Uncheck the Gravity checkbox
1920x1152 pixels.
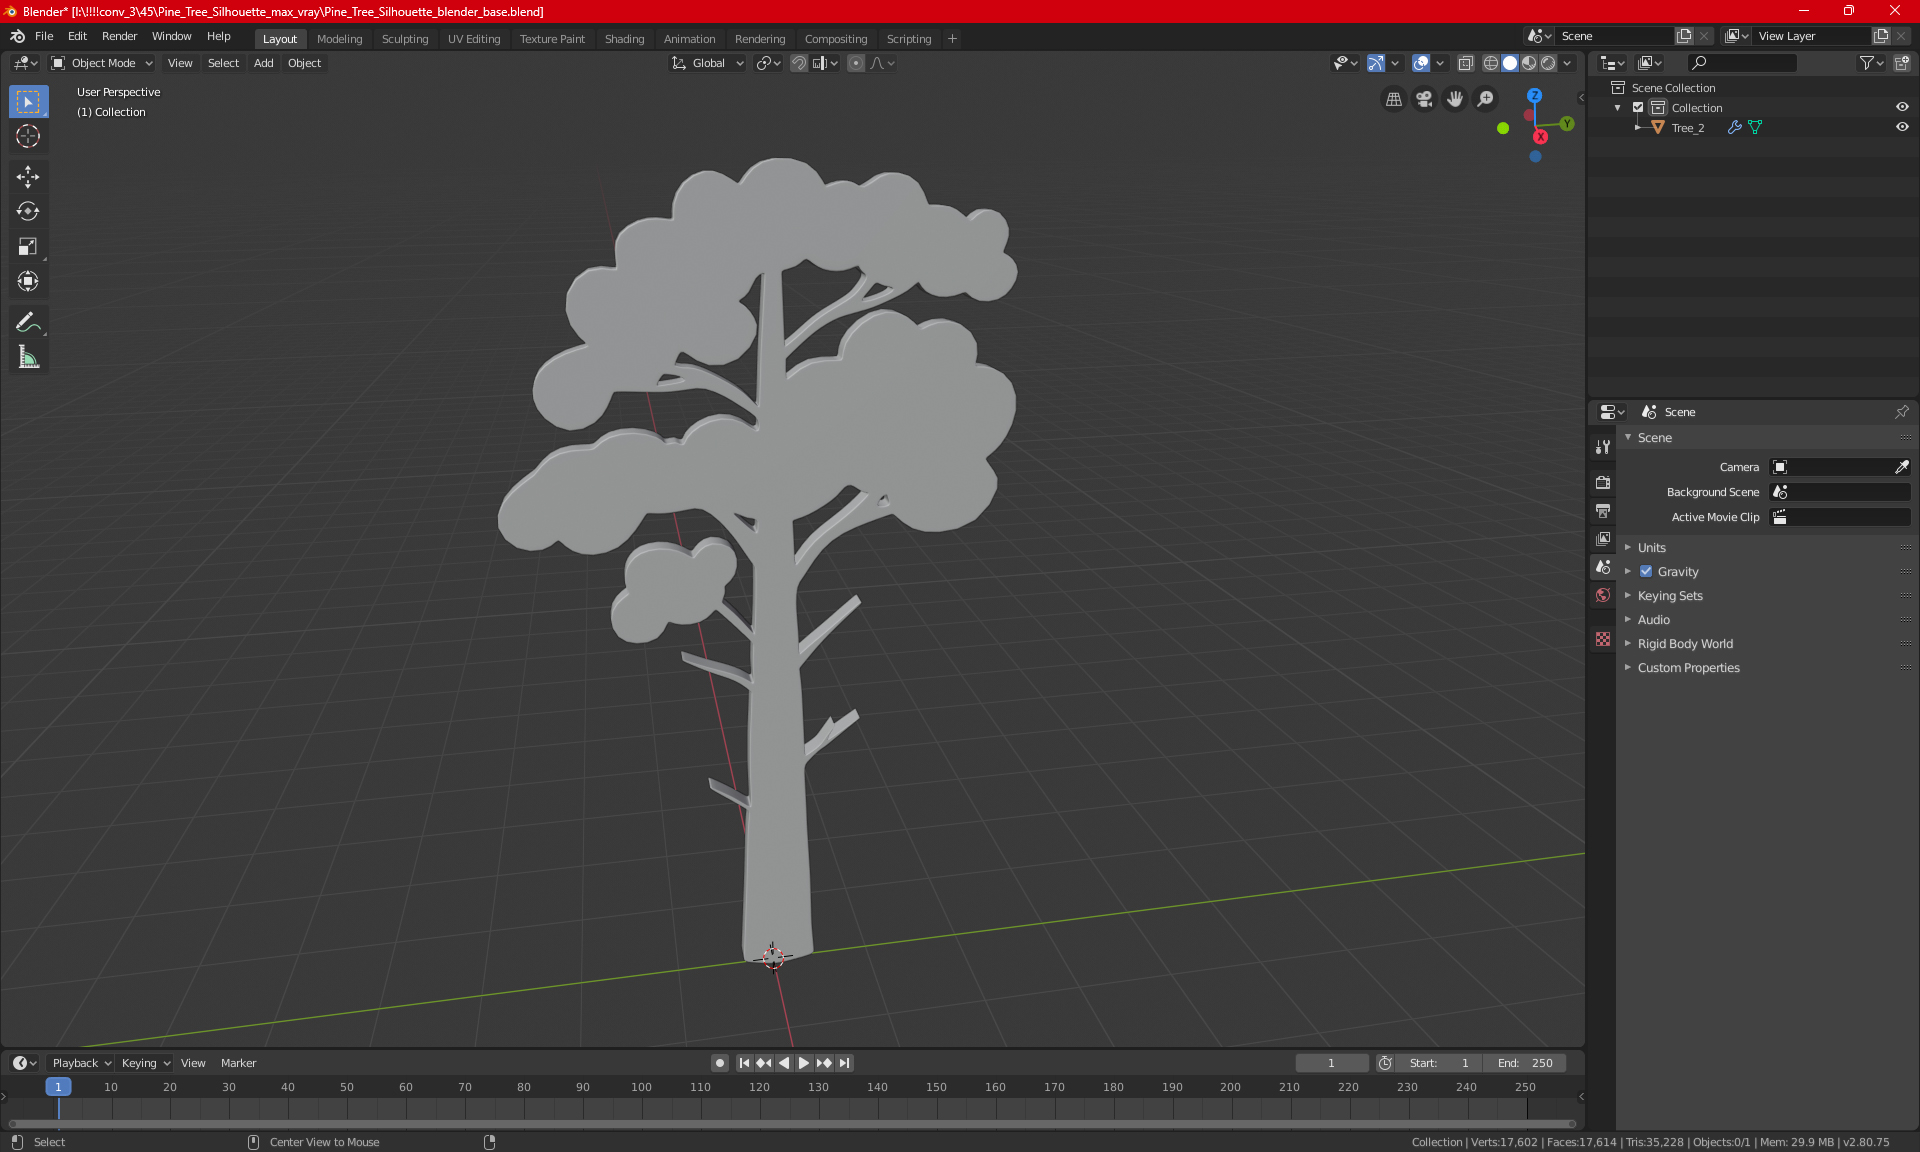[1646, 572]
